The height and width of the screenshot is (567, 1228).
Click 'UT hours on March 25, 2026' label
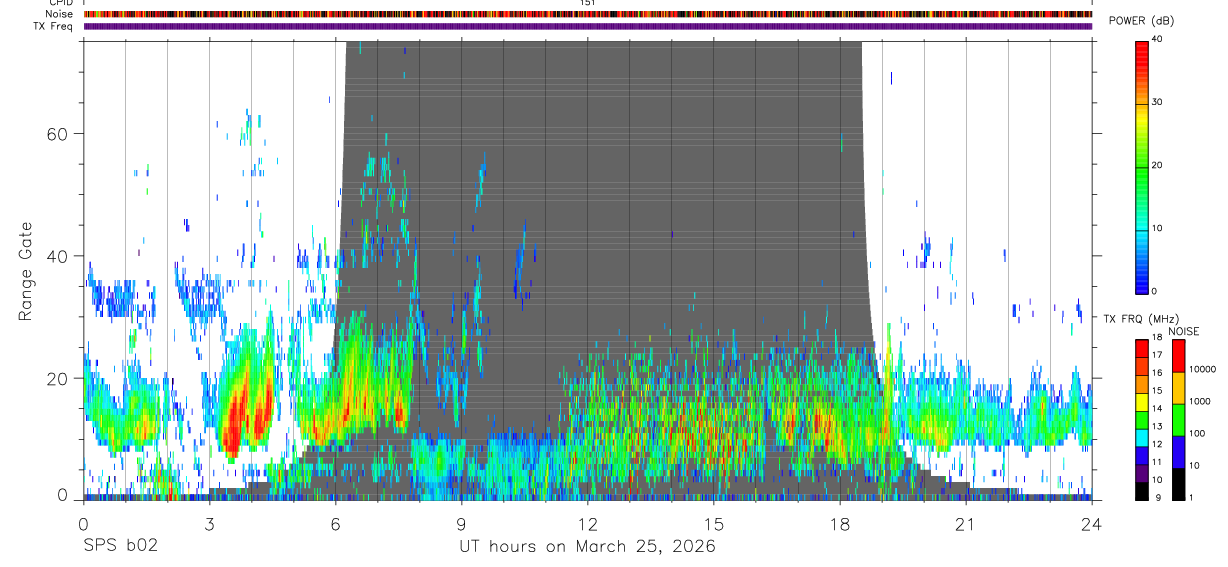[x=587, y=546]
